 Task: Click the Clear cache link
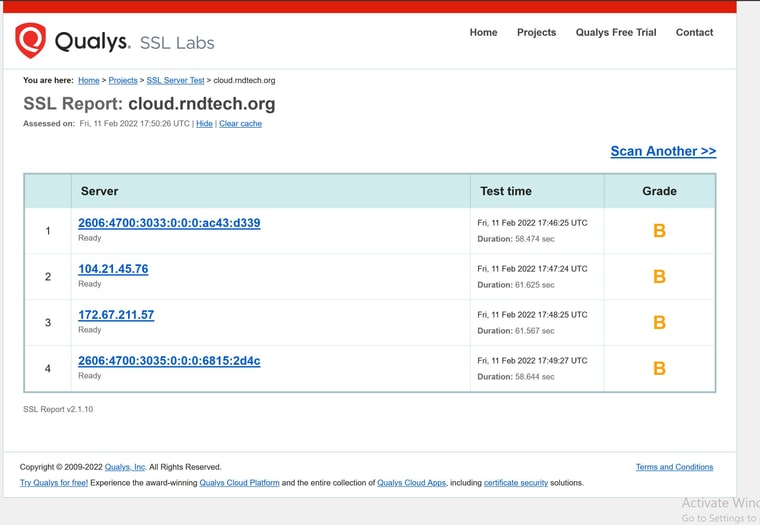tap(240, 124)
